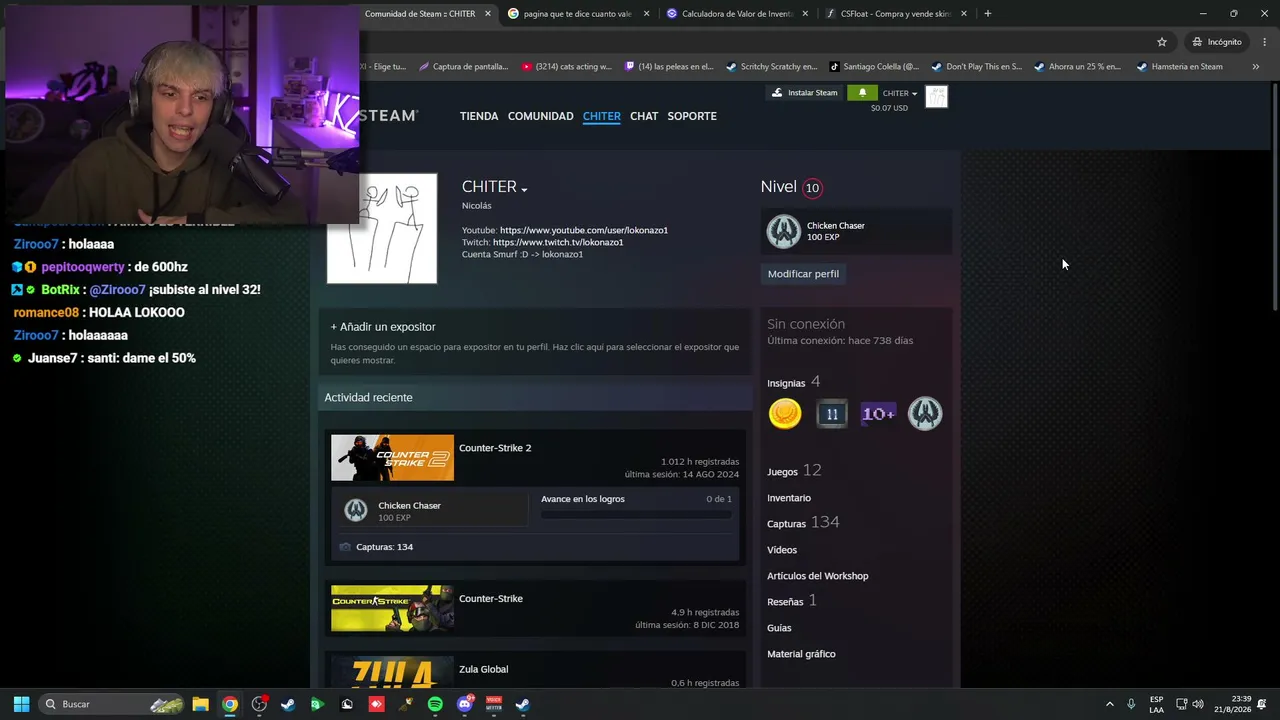Open the Capturas 134 sidebar link
This screenshot has height=720, width=1280.
(x=803, y=523)
